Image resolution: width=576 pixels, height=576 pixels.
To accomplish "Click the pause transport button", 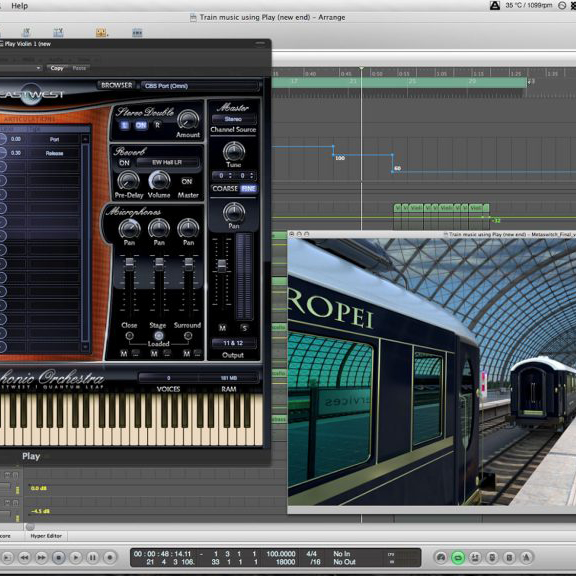I will [93, 558].
